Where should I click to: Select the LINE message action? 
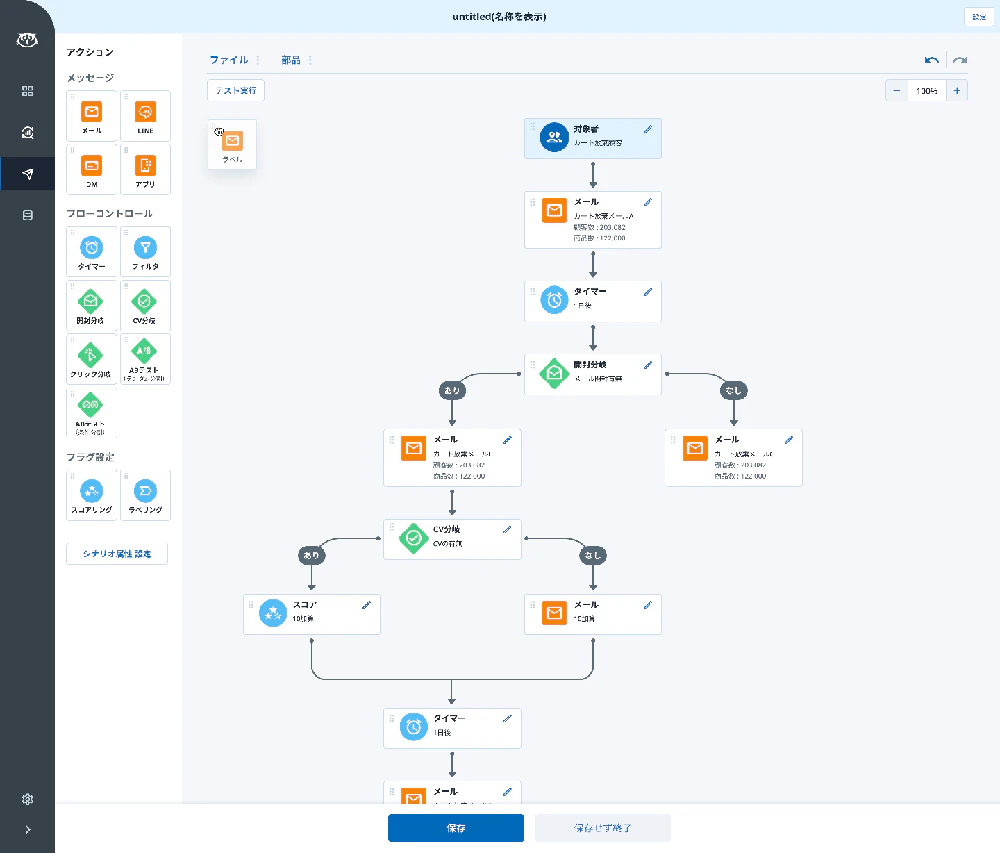tap(145, 116)
